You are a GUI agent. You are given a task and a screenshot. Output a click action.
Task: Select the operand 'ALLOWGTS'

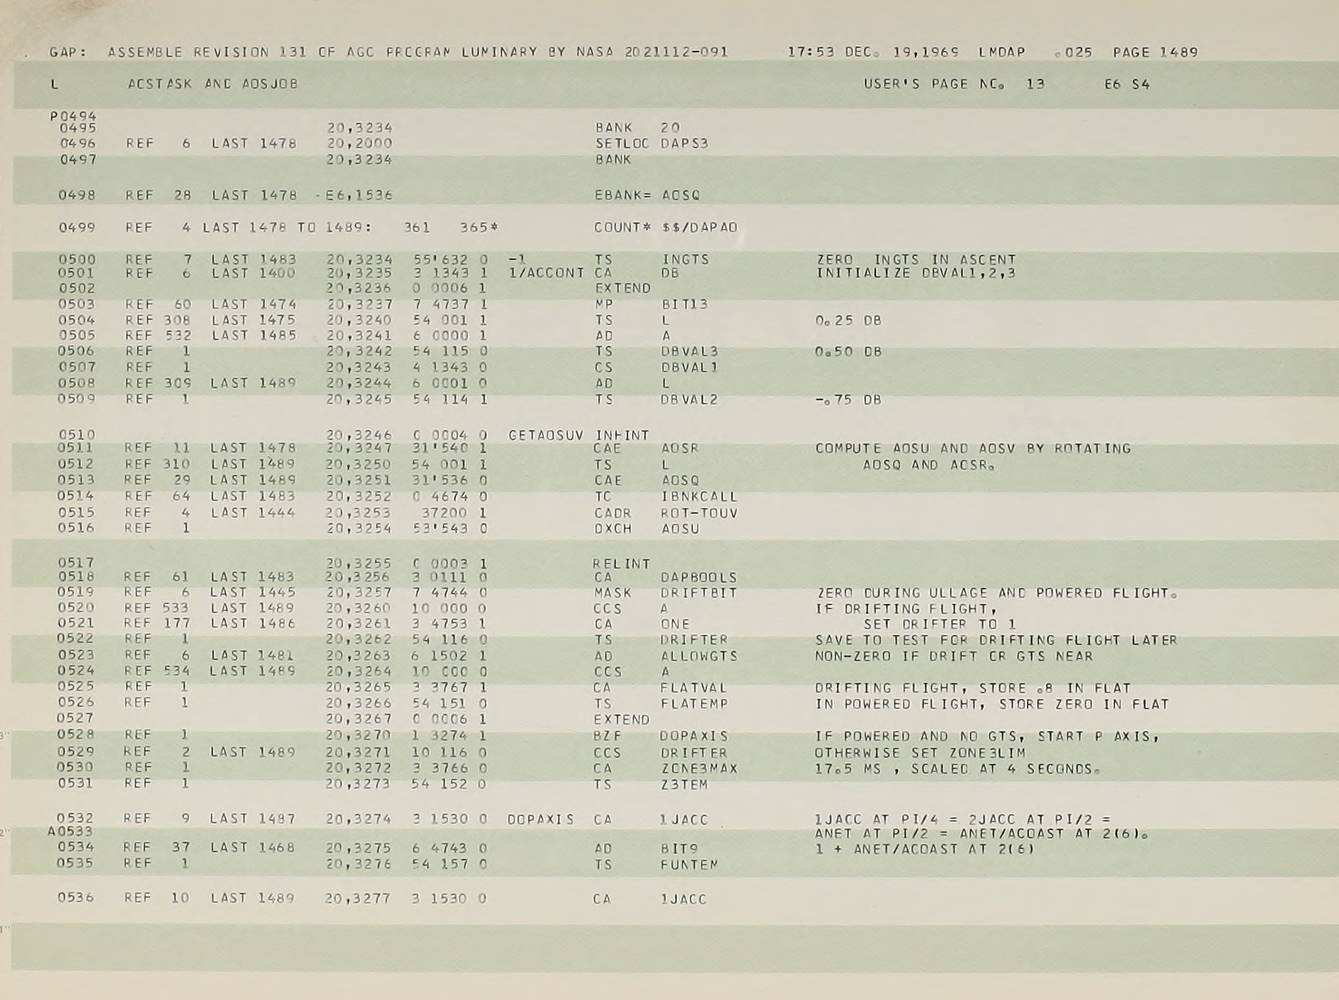(x=698, y=656)
